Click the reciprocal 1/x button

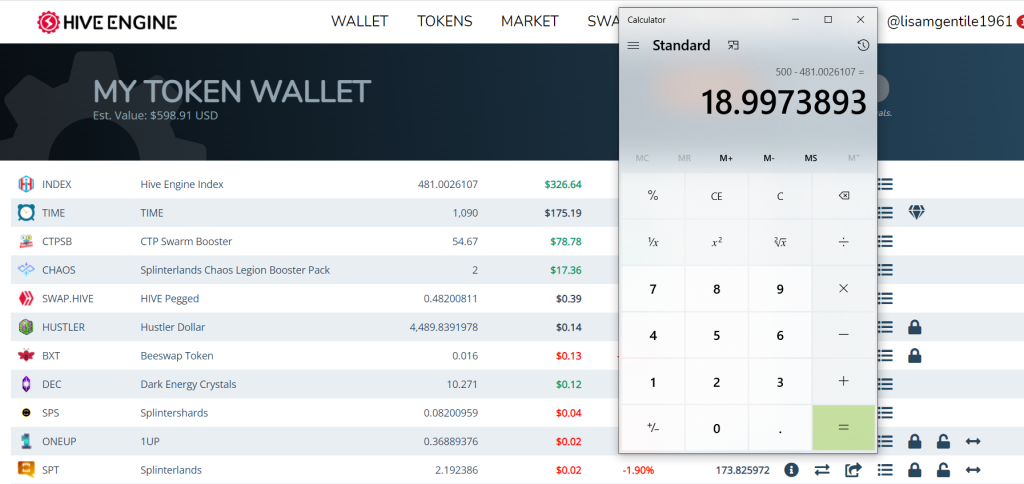652,242
